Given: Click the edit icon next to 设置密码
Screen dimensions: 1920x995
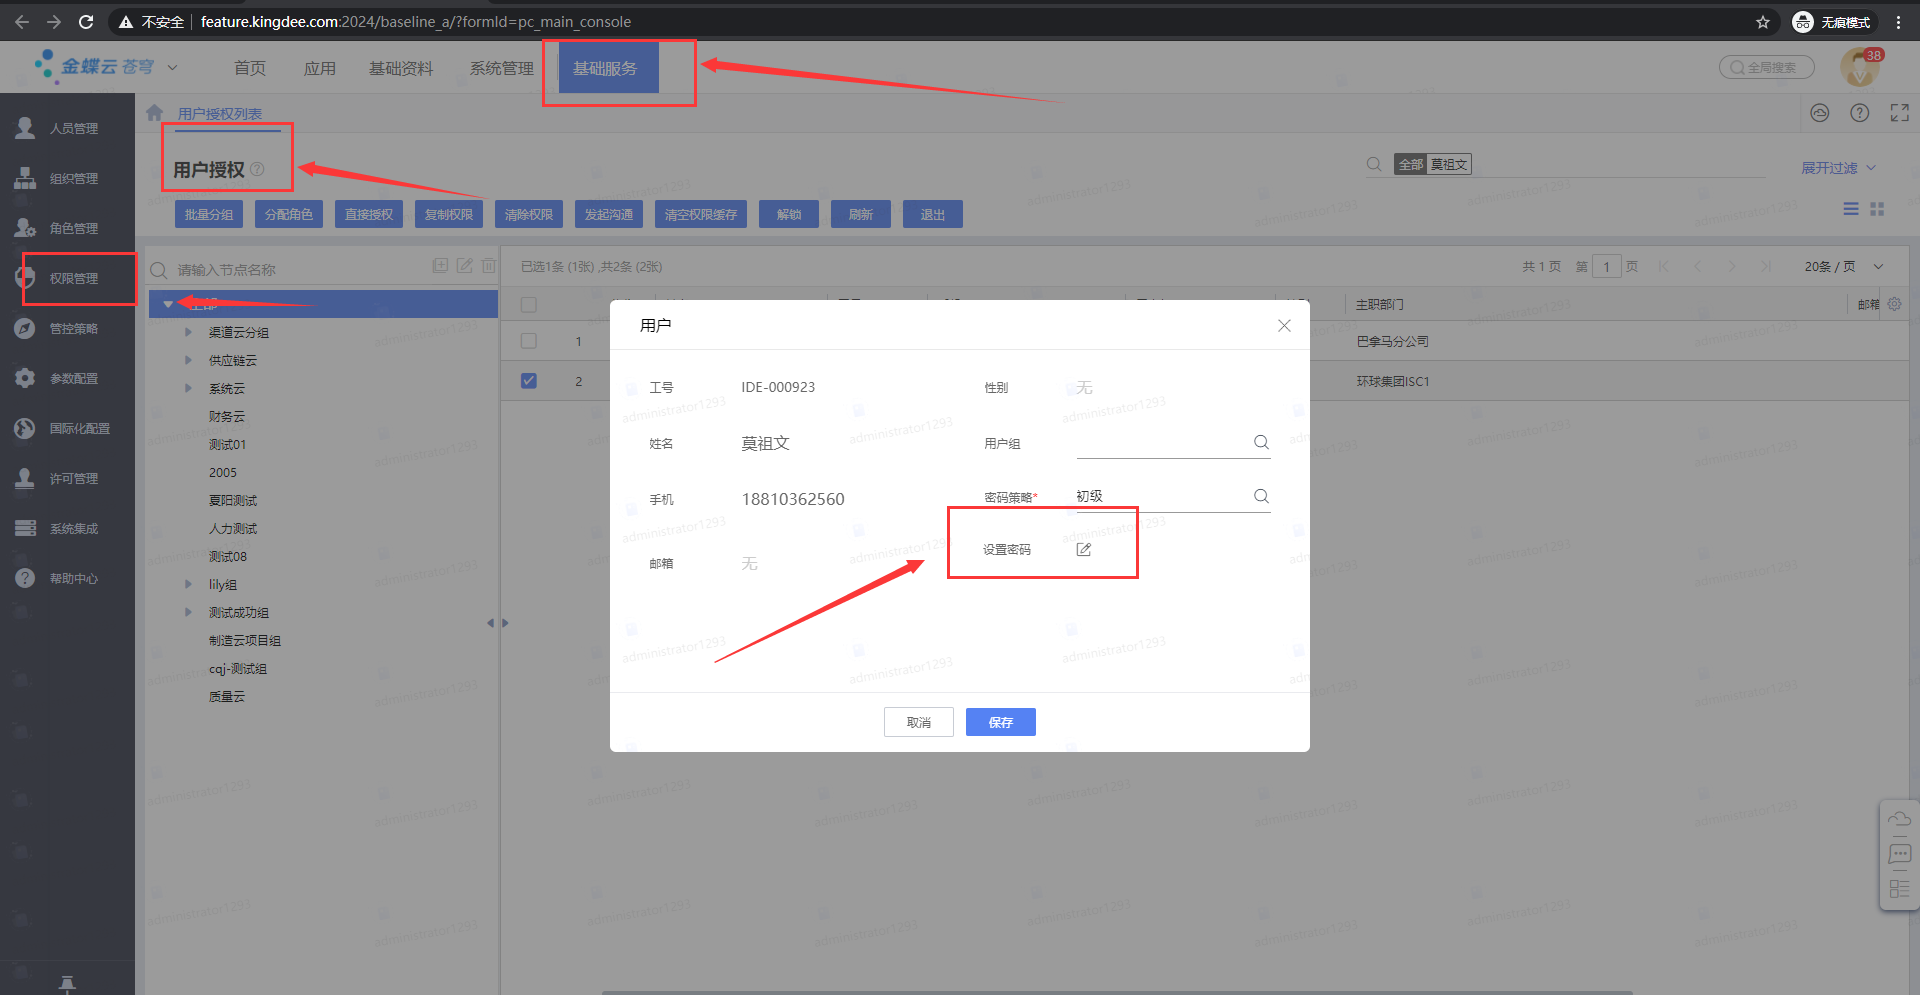Looking at the screenshot, I should 1083,550.
